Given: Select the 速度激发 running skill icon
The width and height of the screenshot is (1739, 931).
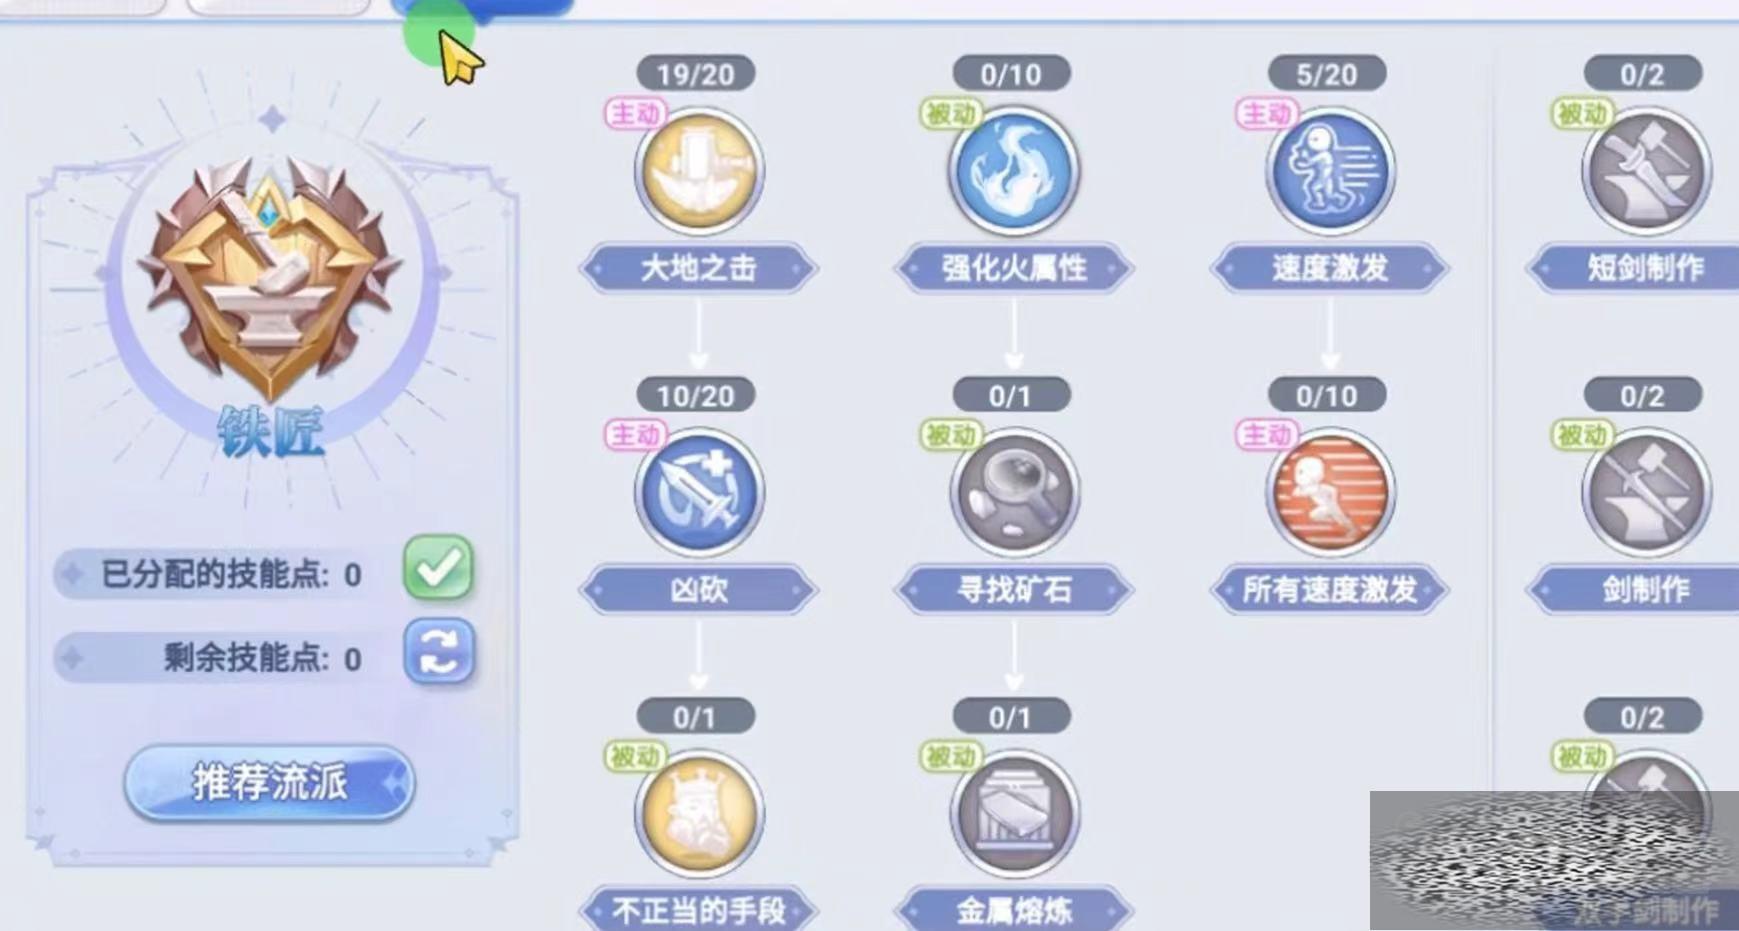Looking at the screenshot, I should point(1329,172).
